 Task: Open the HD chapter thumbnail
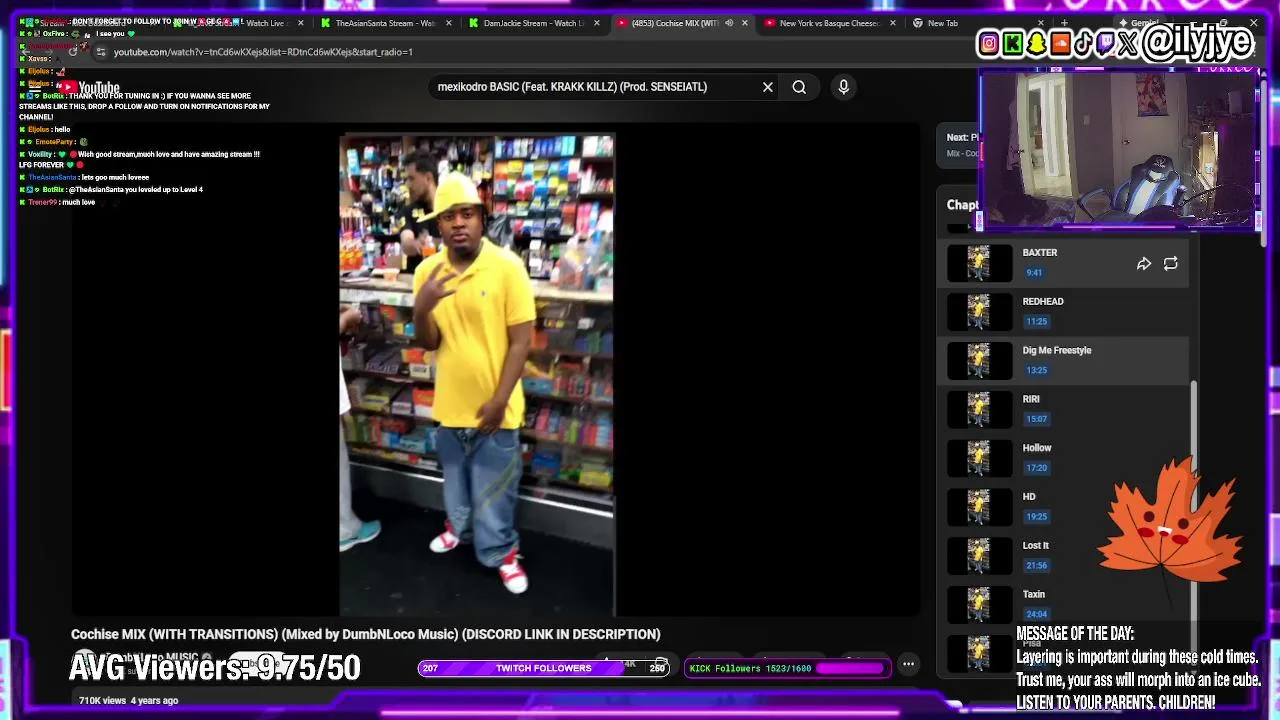[979, 507]
